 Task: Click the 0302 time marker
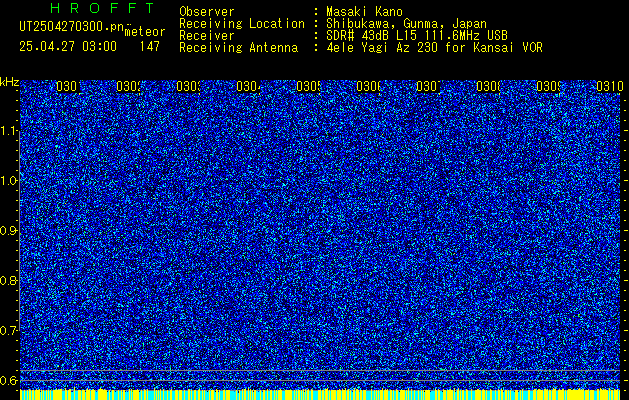[x=127, y=86]
